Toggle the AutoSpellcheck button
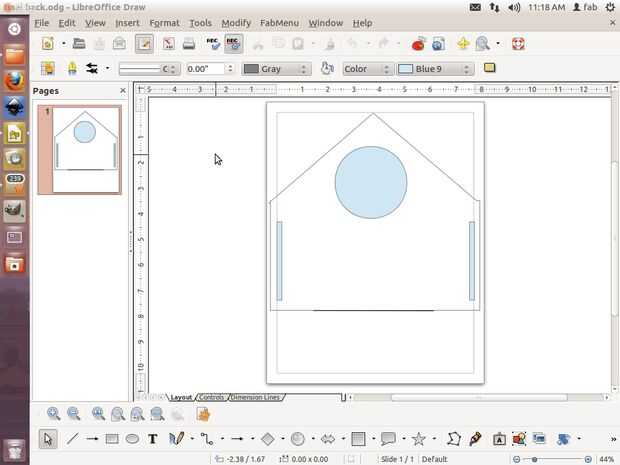The width and height of the screenshot is (620, 465). pyautogui.click(x=233, y=44)
